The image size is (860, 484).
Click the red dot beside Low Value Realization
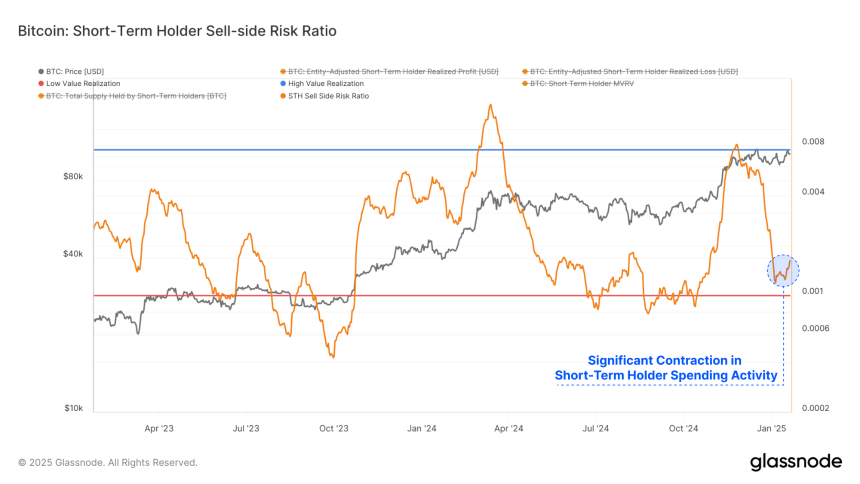[41, 83]
